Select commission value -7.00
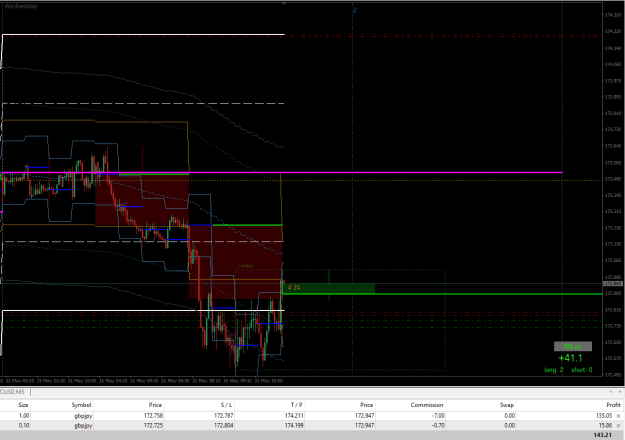 click(438, 416)
